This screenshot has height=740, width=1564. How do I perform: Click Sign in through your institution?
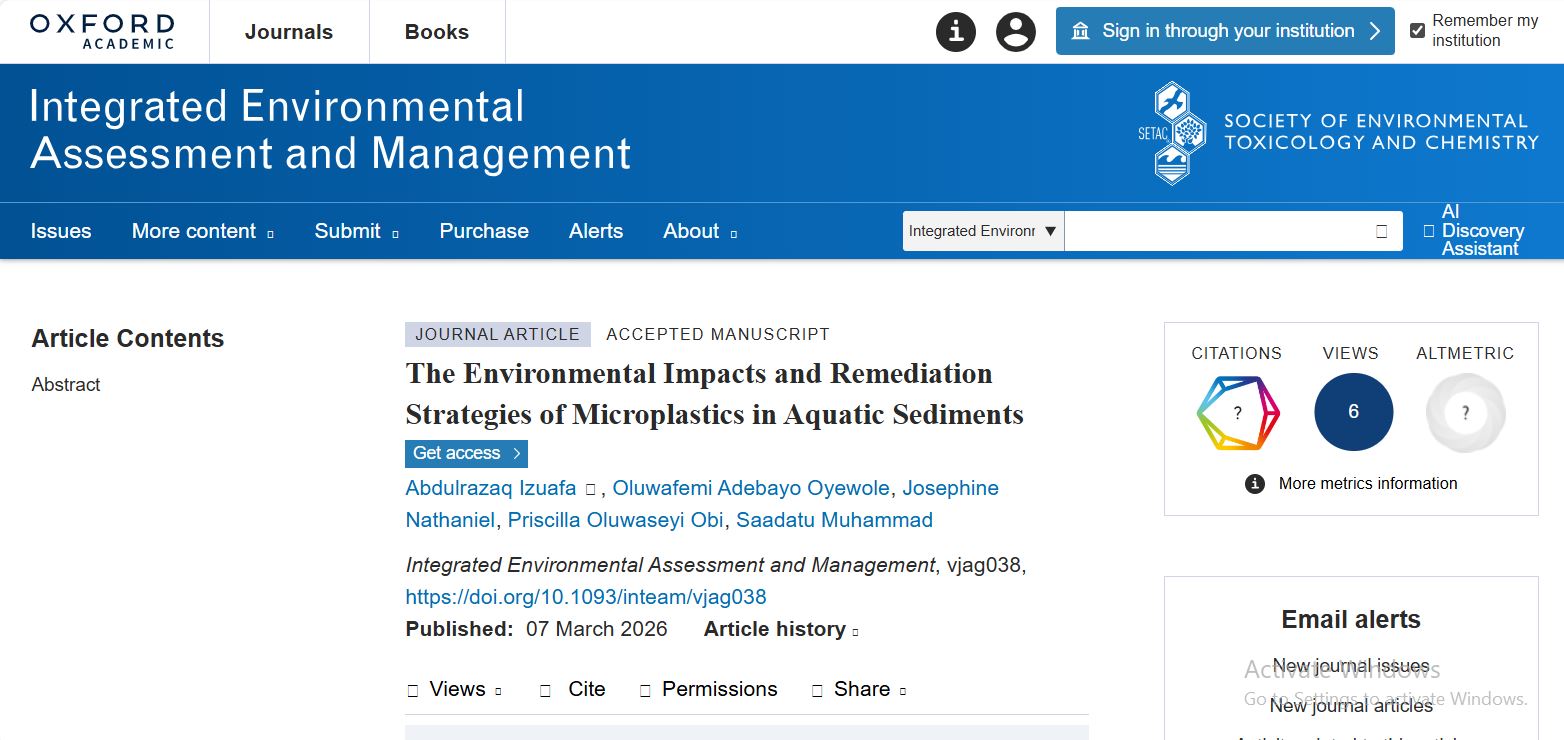point(1225,31)
